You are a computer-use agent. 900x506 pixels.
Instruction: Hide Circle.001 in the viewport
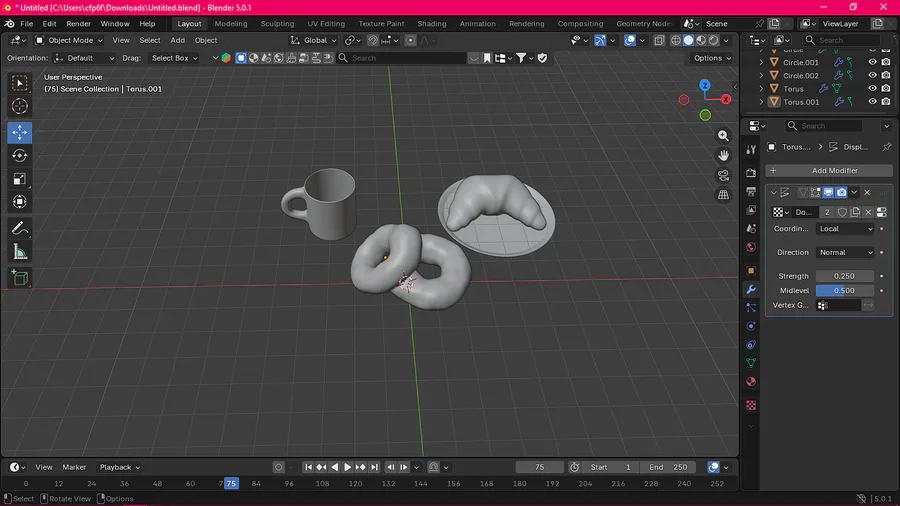872,62
